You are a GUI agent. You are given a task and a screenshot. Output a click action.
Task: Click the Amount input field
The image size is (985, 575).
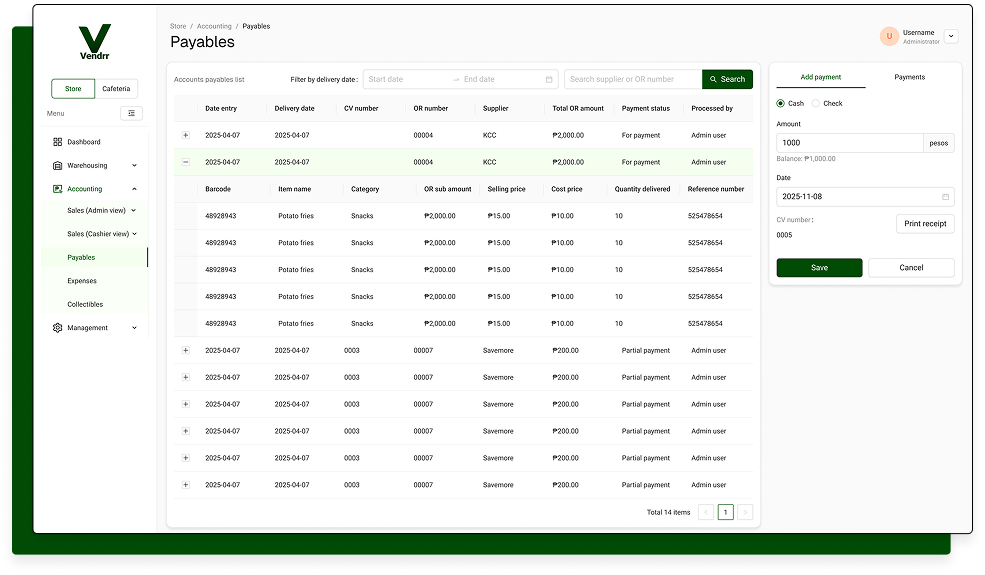[848, 143]
